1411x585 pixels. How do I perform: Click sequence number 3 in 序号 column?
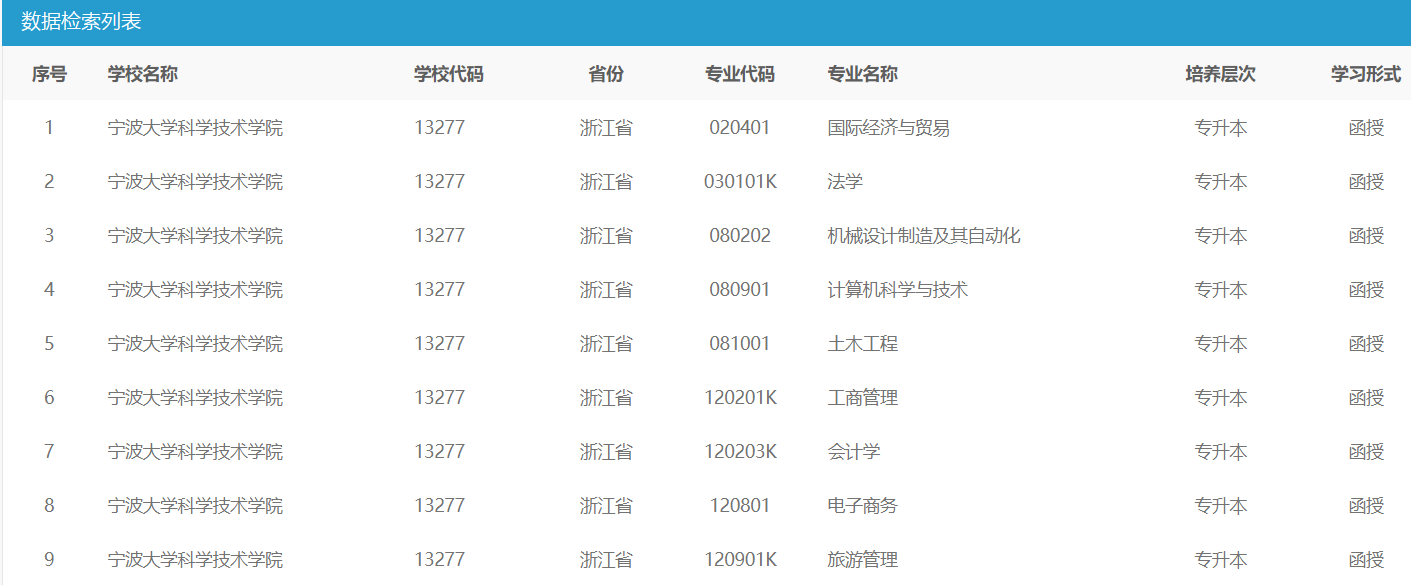pyautogui.click(x=49, y=236)
